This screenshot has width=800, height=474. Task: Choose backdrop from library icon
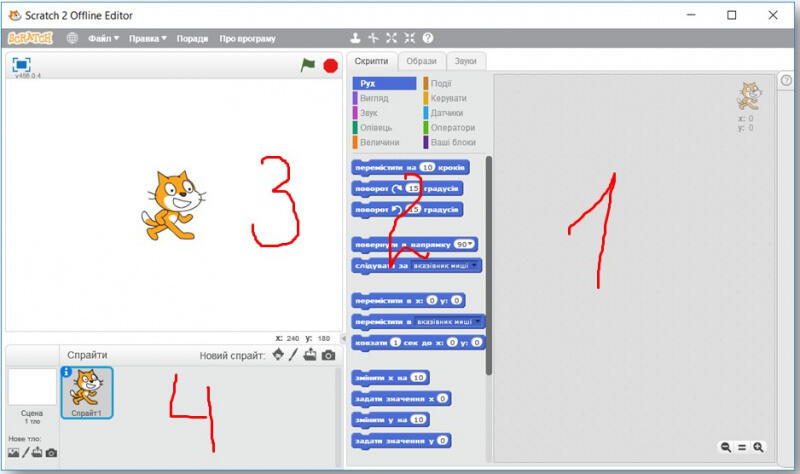pos(13,453)
